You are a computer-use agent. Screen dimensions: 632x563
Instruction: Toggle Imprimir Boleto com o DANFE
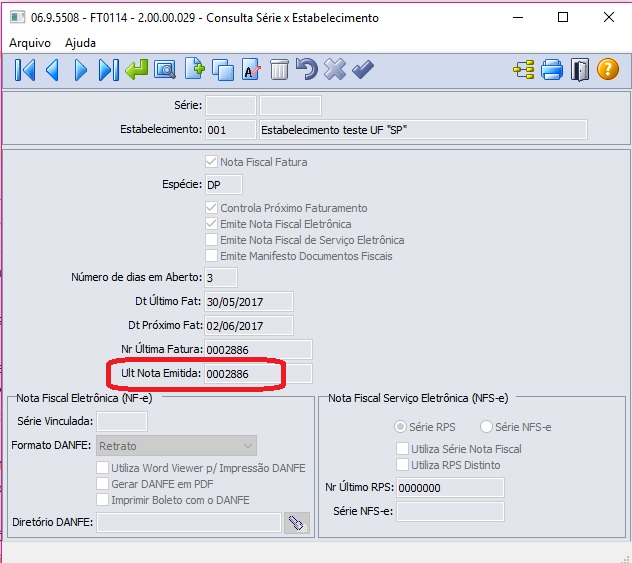pos(102,500)
